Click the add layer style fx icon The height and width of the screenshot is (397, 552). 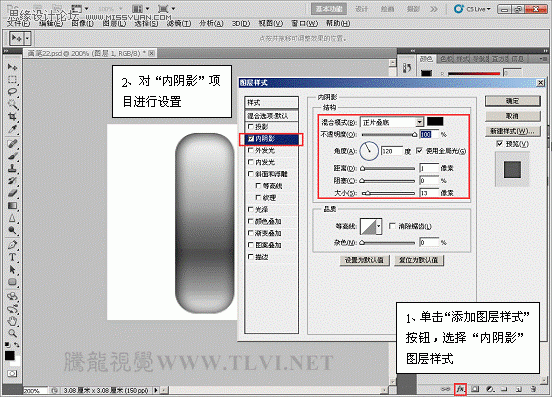click(460, 389)
